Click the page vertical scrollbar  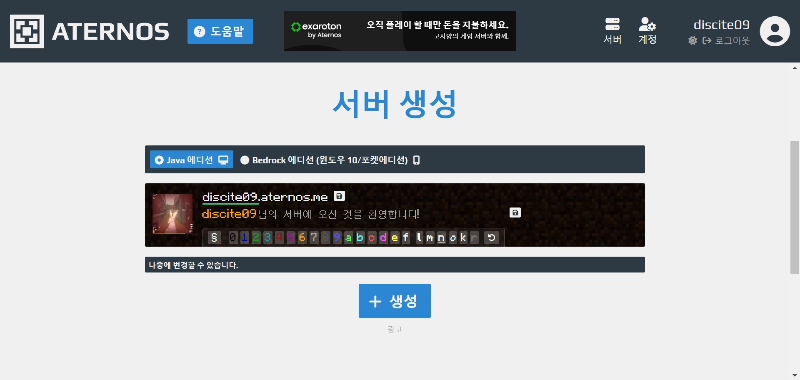(795, 208)
